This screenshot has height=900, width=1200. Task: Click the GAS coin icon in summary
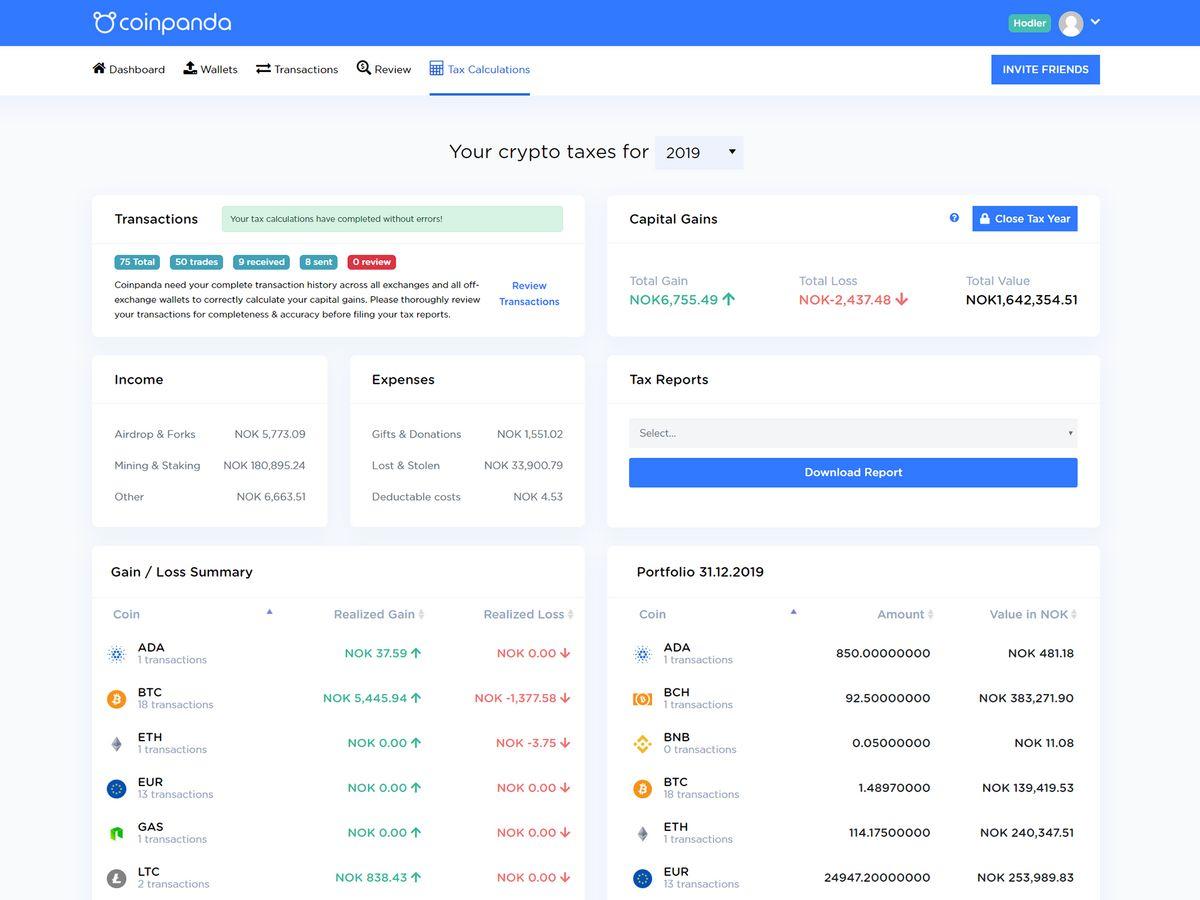pyautogui.click(x=117, y=833)
